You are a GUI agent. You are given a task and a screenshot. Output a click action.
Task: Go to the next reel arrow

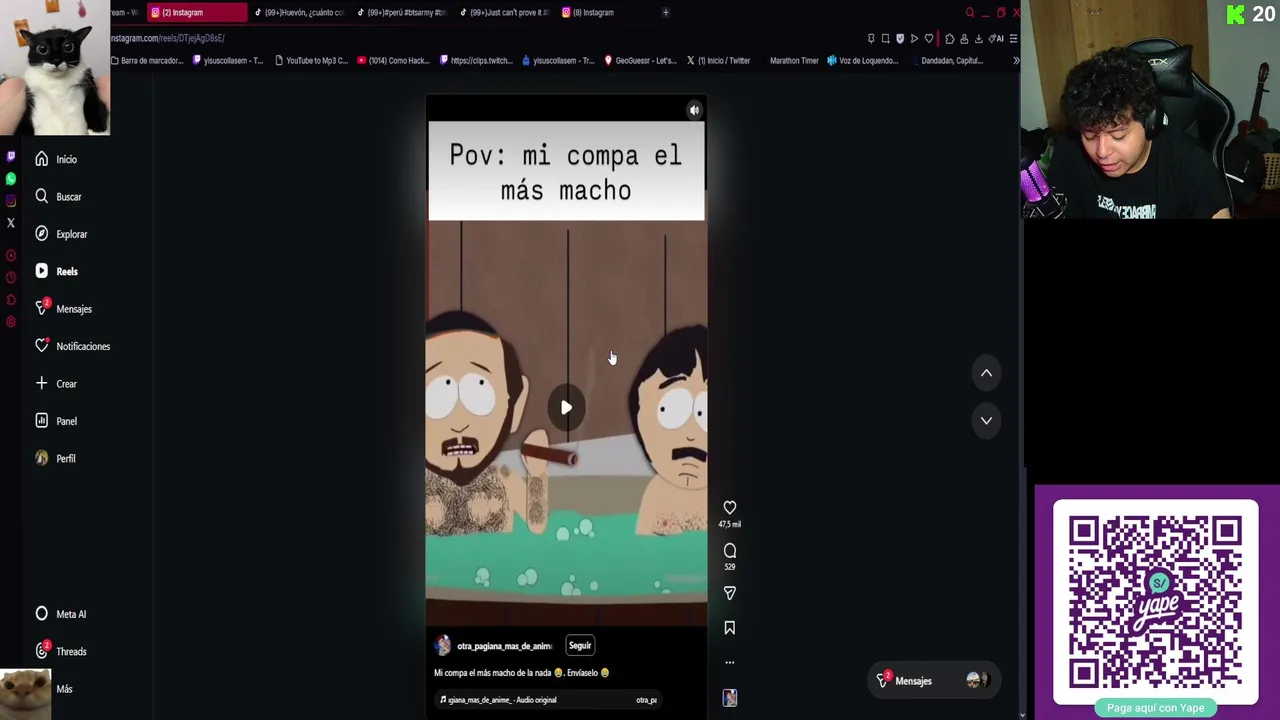tap(986, 421)
